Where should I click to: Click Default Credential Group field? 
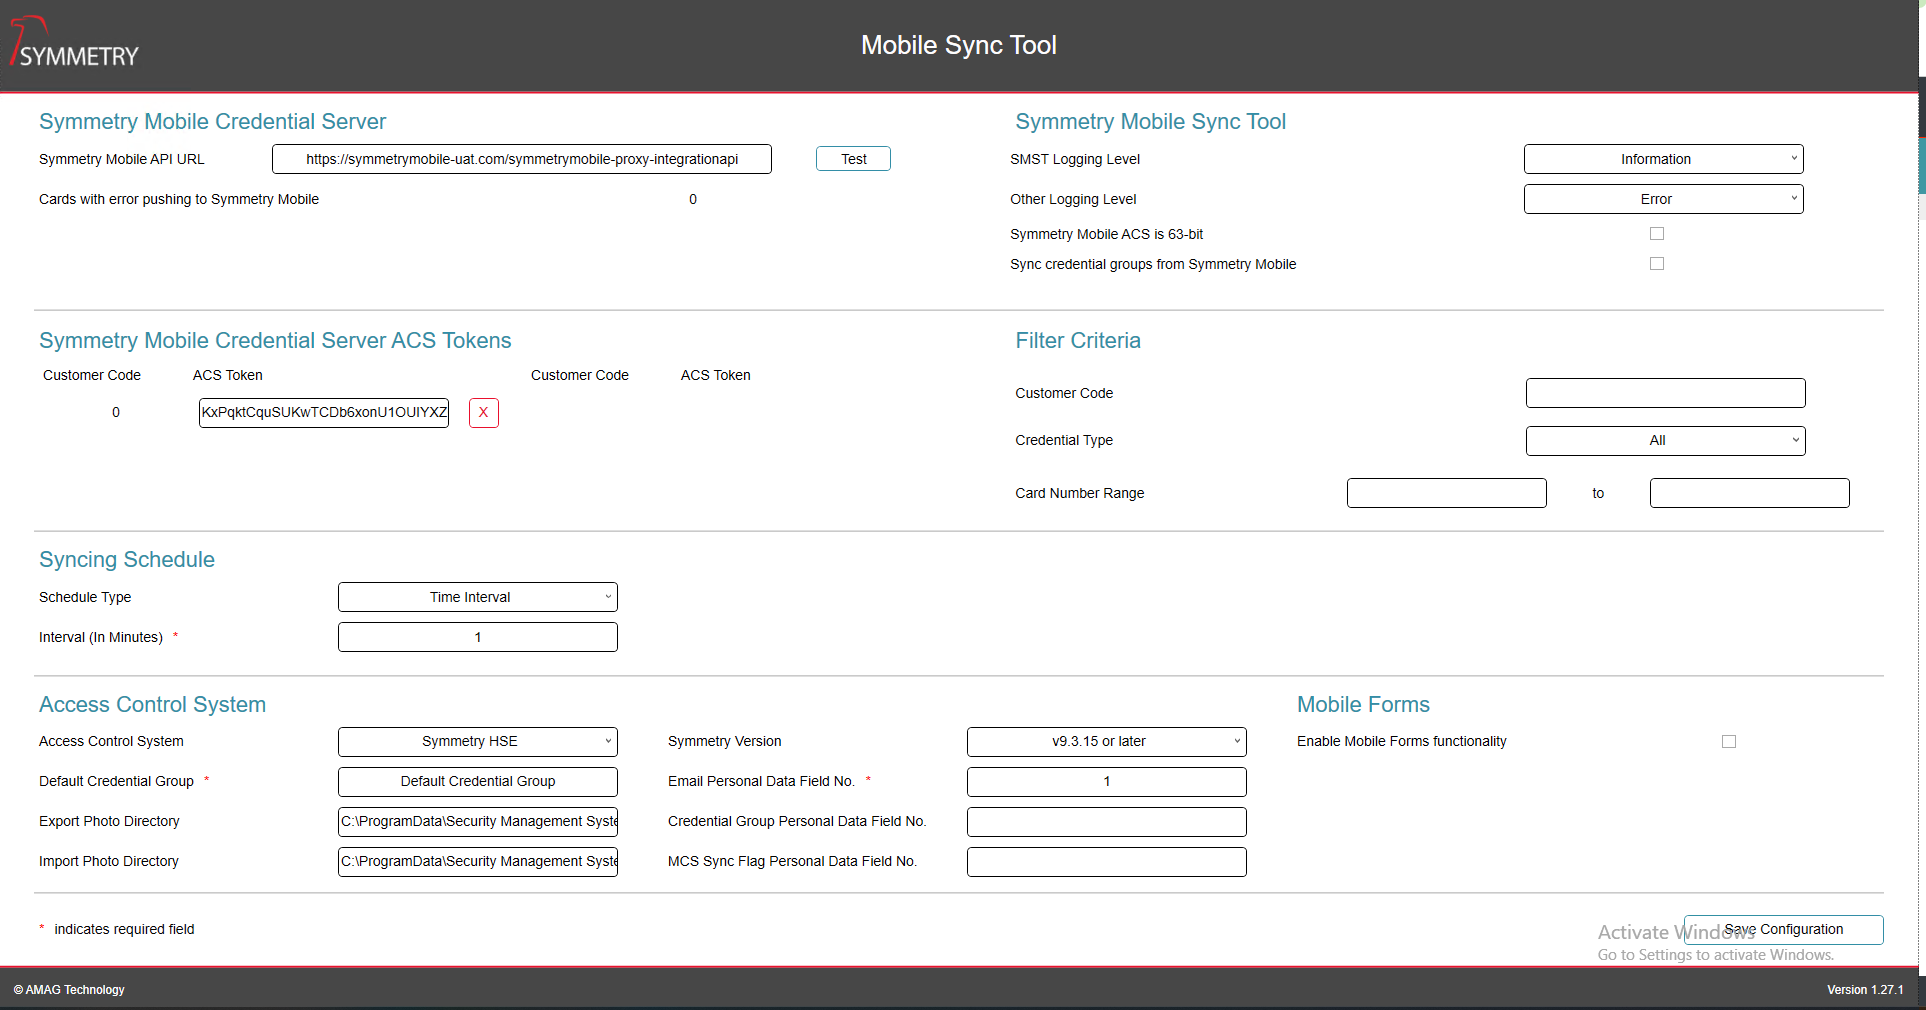[x=478, y=782]
